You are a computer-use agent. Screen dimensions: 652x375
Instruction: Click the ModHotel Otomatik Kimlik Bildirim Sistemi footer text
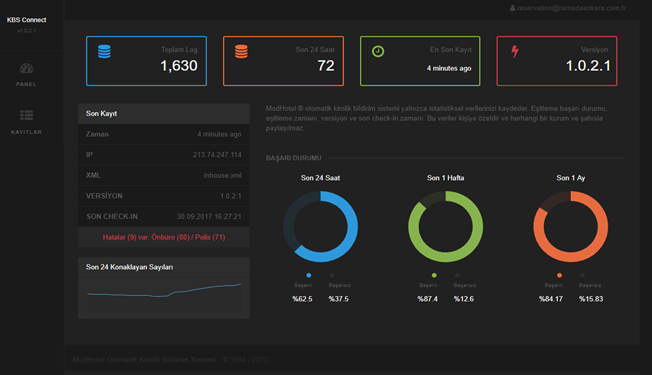click(x=144, y=360)
